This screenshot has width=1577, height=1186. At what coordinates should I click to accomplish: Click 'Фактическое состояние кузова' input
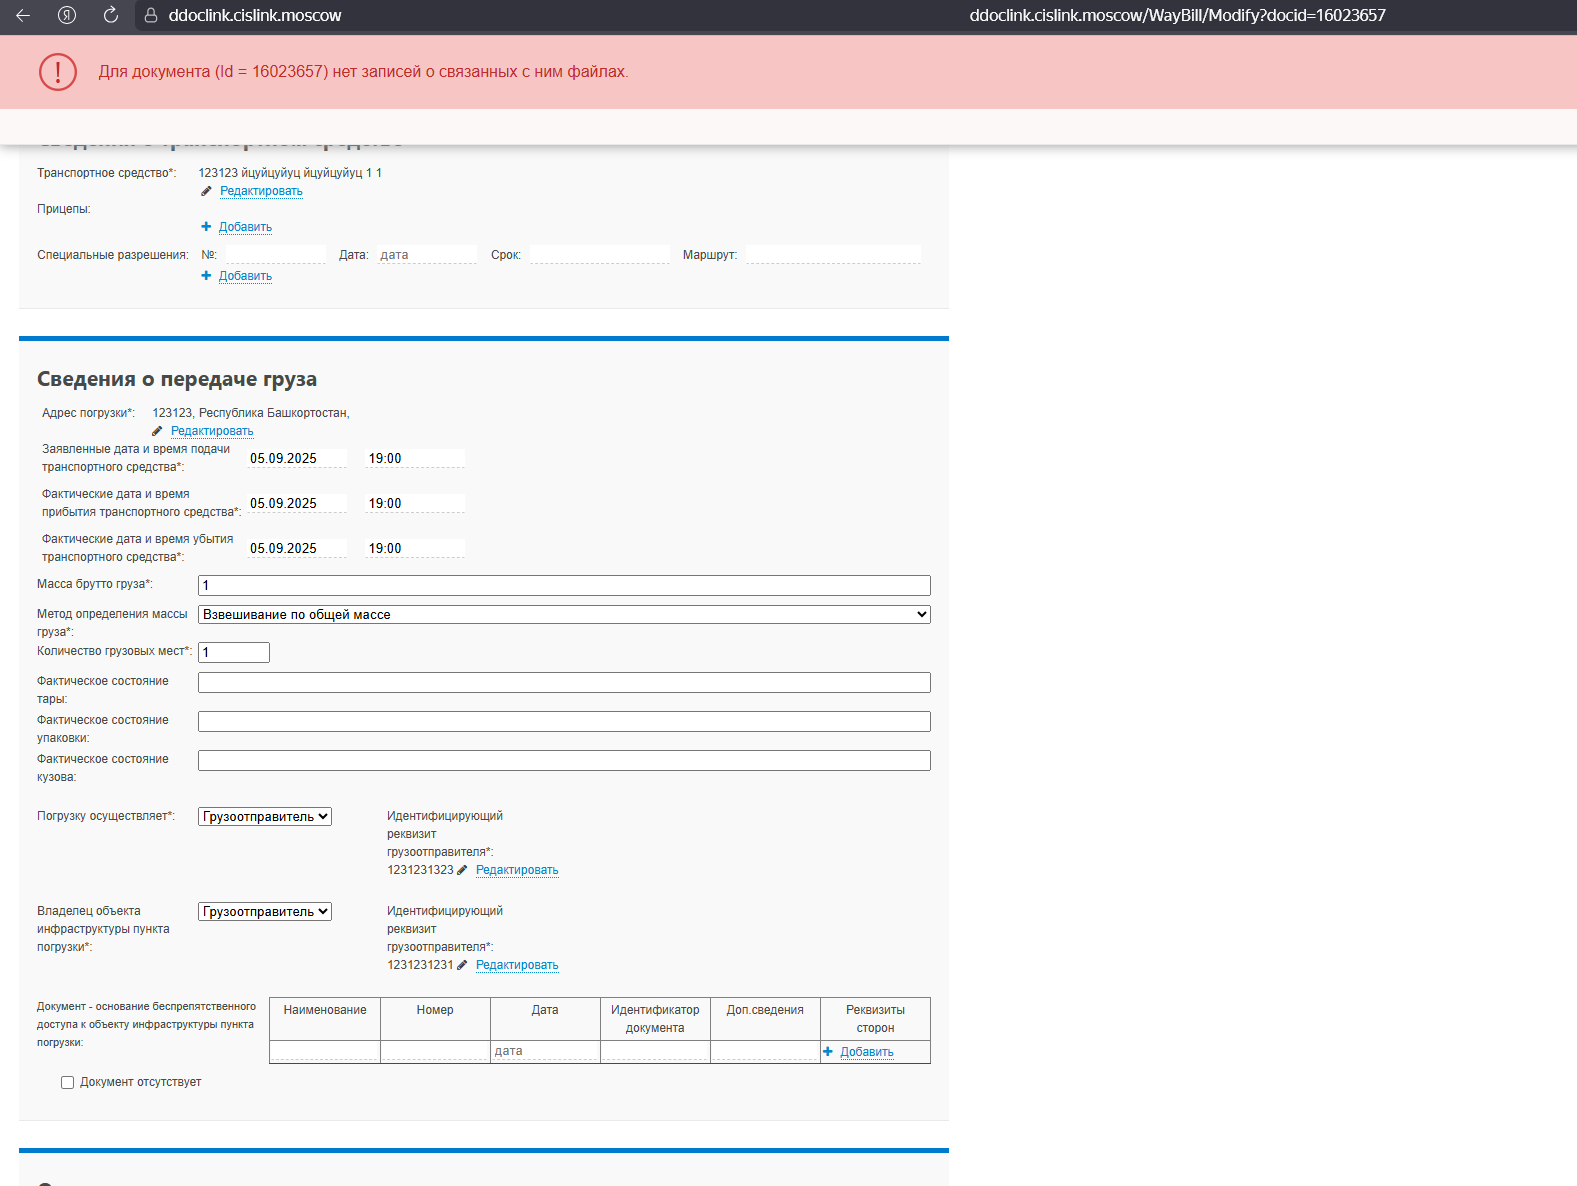click(564, 761)
